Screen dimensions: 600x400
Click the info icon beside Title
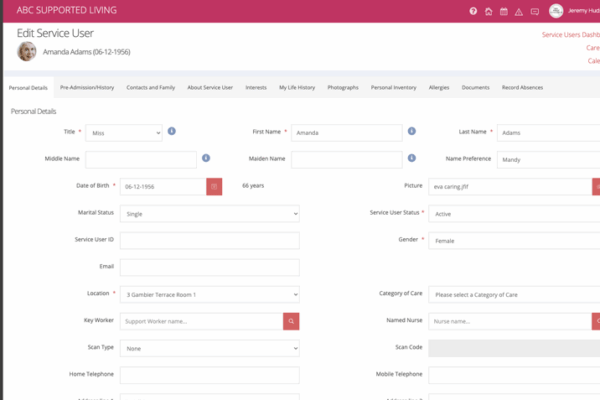click(x=172, y=131)
